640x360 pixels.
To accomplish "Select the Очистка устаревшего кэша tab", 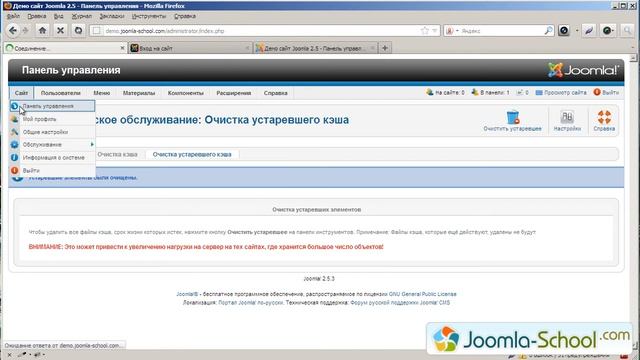I will tap(192, 154).
